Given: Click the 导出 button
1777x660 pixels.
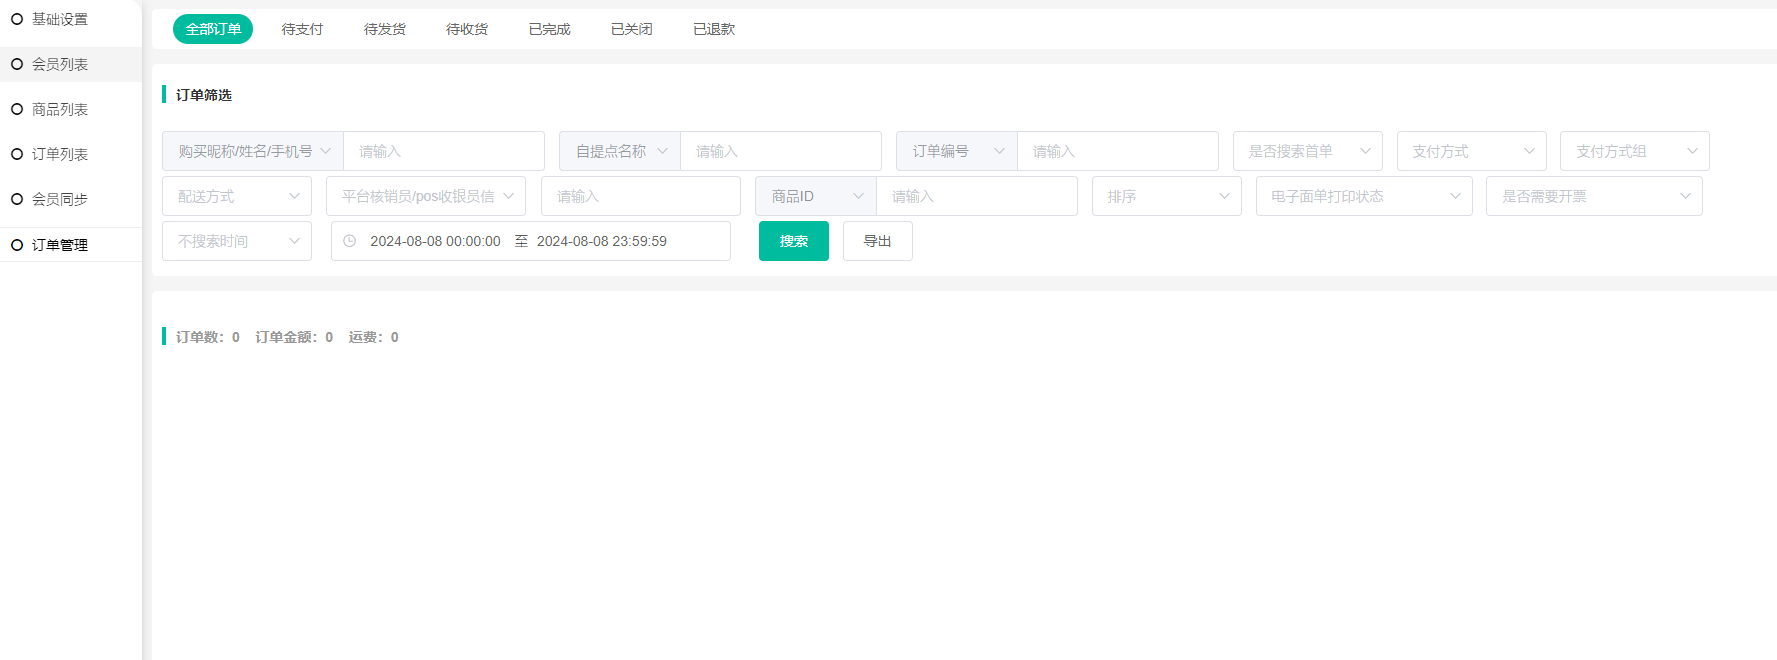Looking at the screenshot, I should coord(877,241).
